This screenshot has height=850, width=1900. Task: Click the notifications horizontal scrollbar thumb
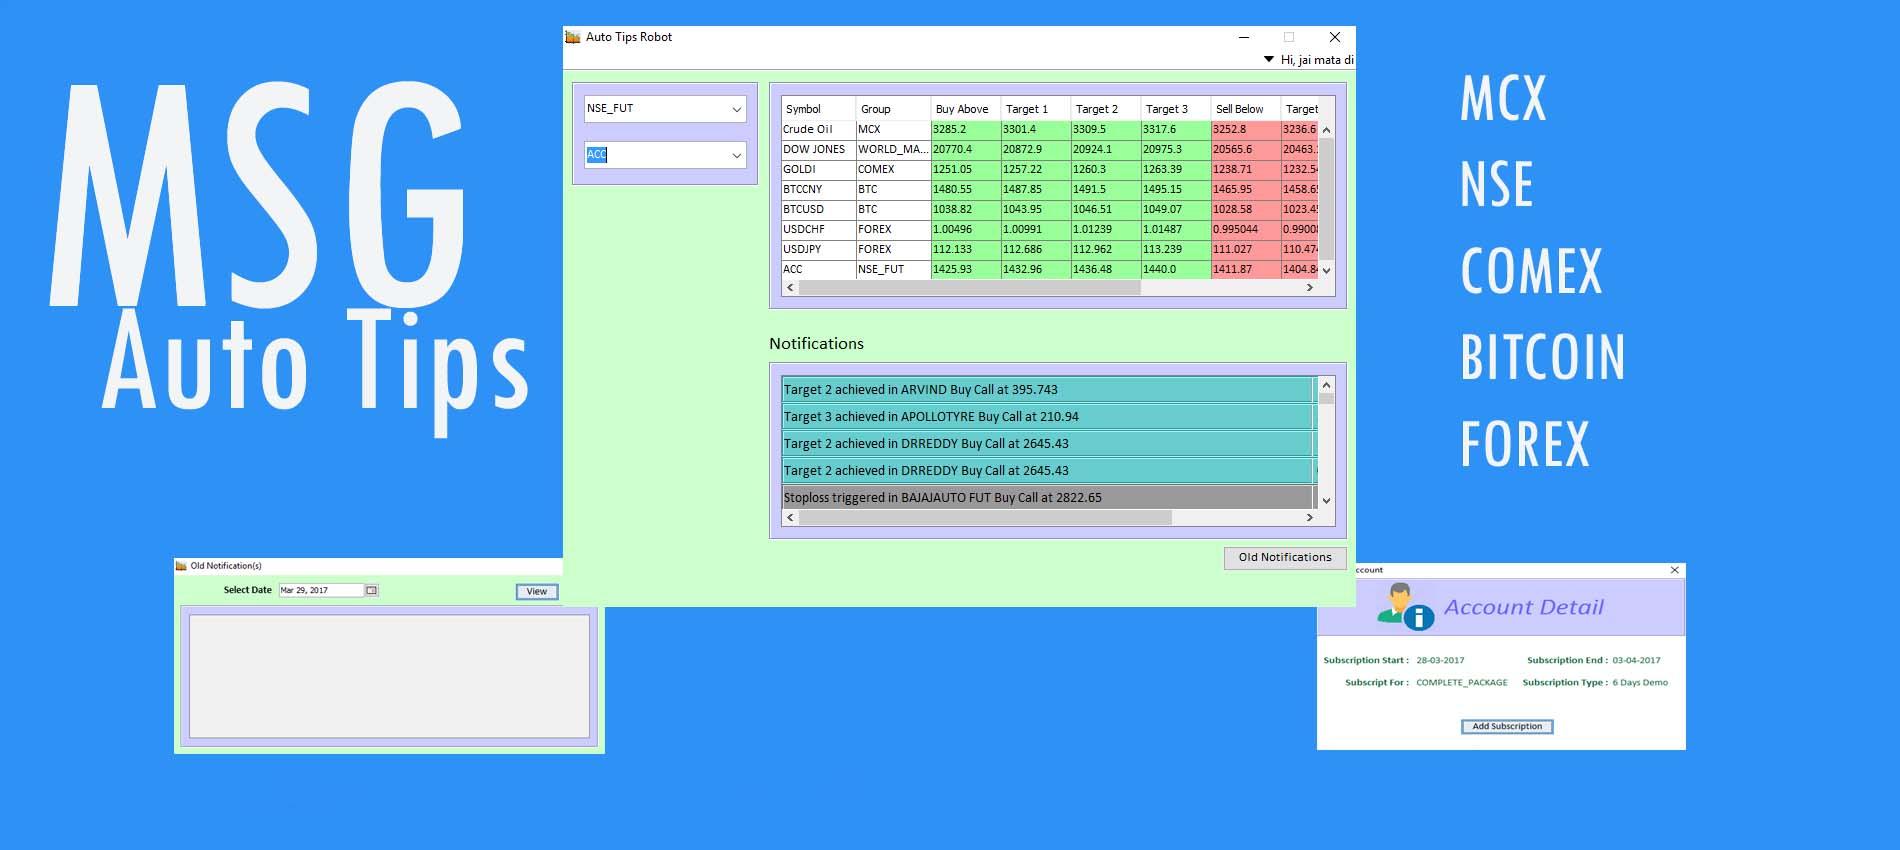pyautogui.click(x=986, y=518)
